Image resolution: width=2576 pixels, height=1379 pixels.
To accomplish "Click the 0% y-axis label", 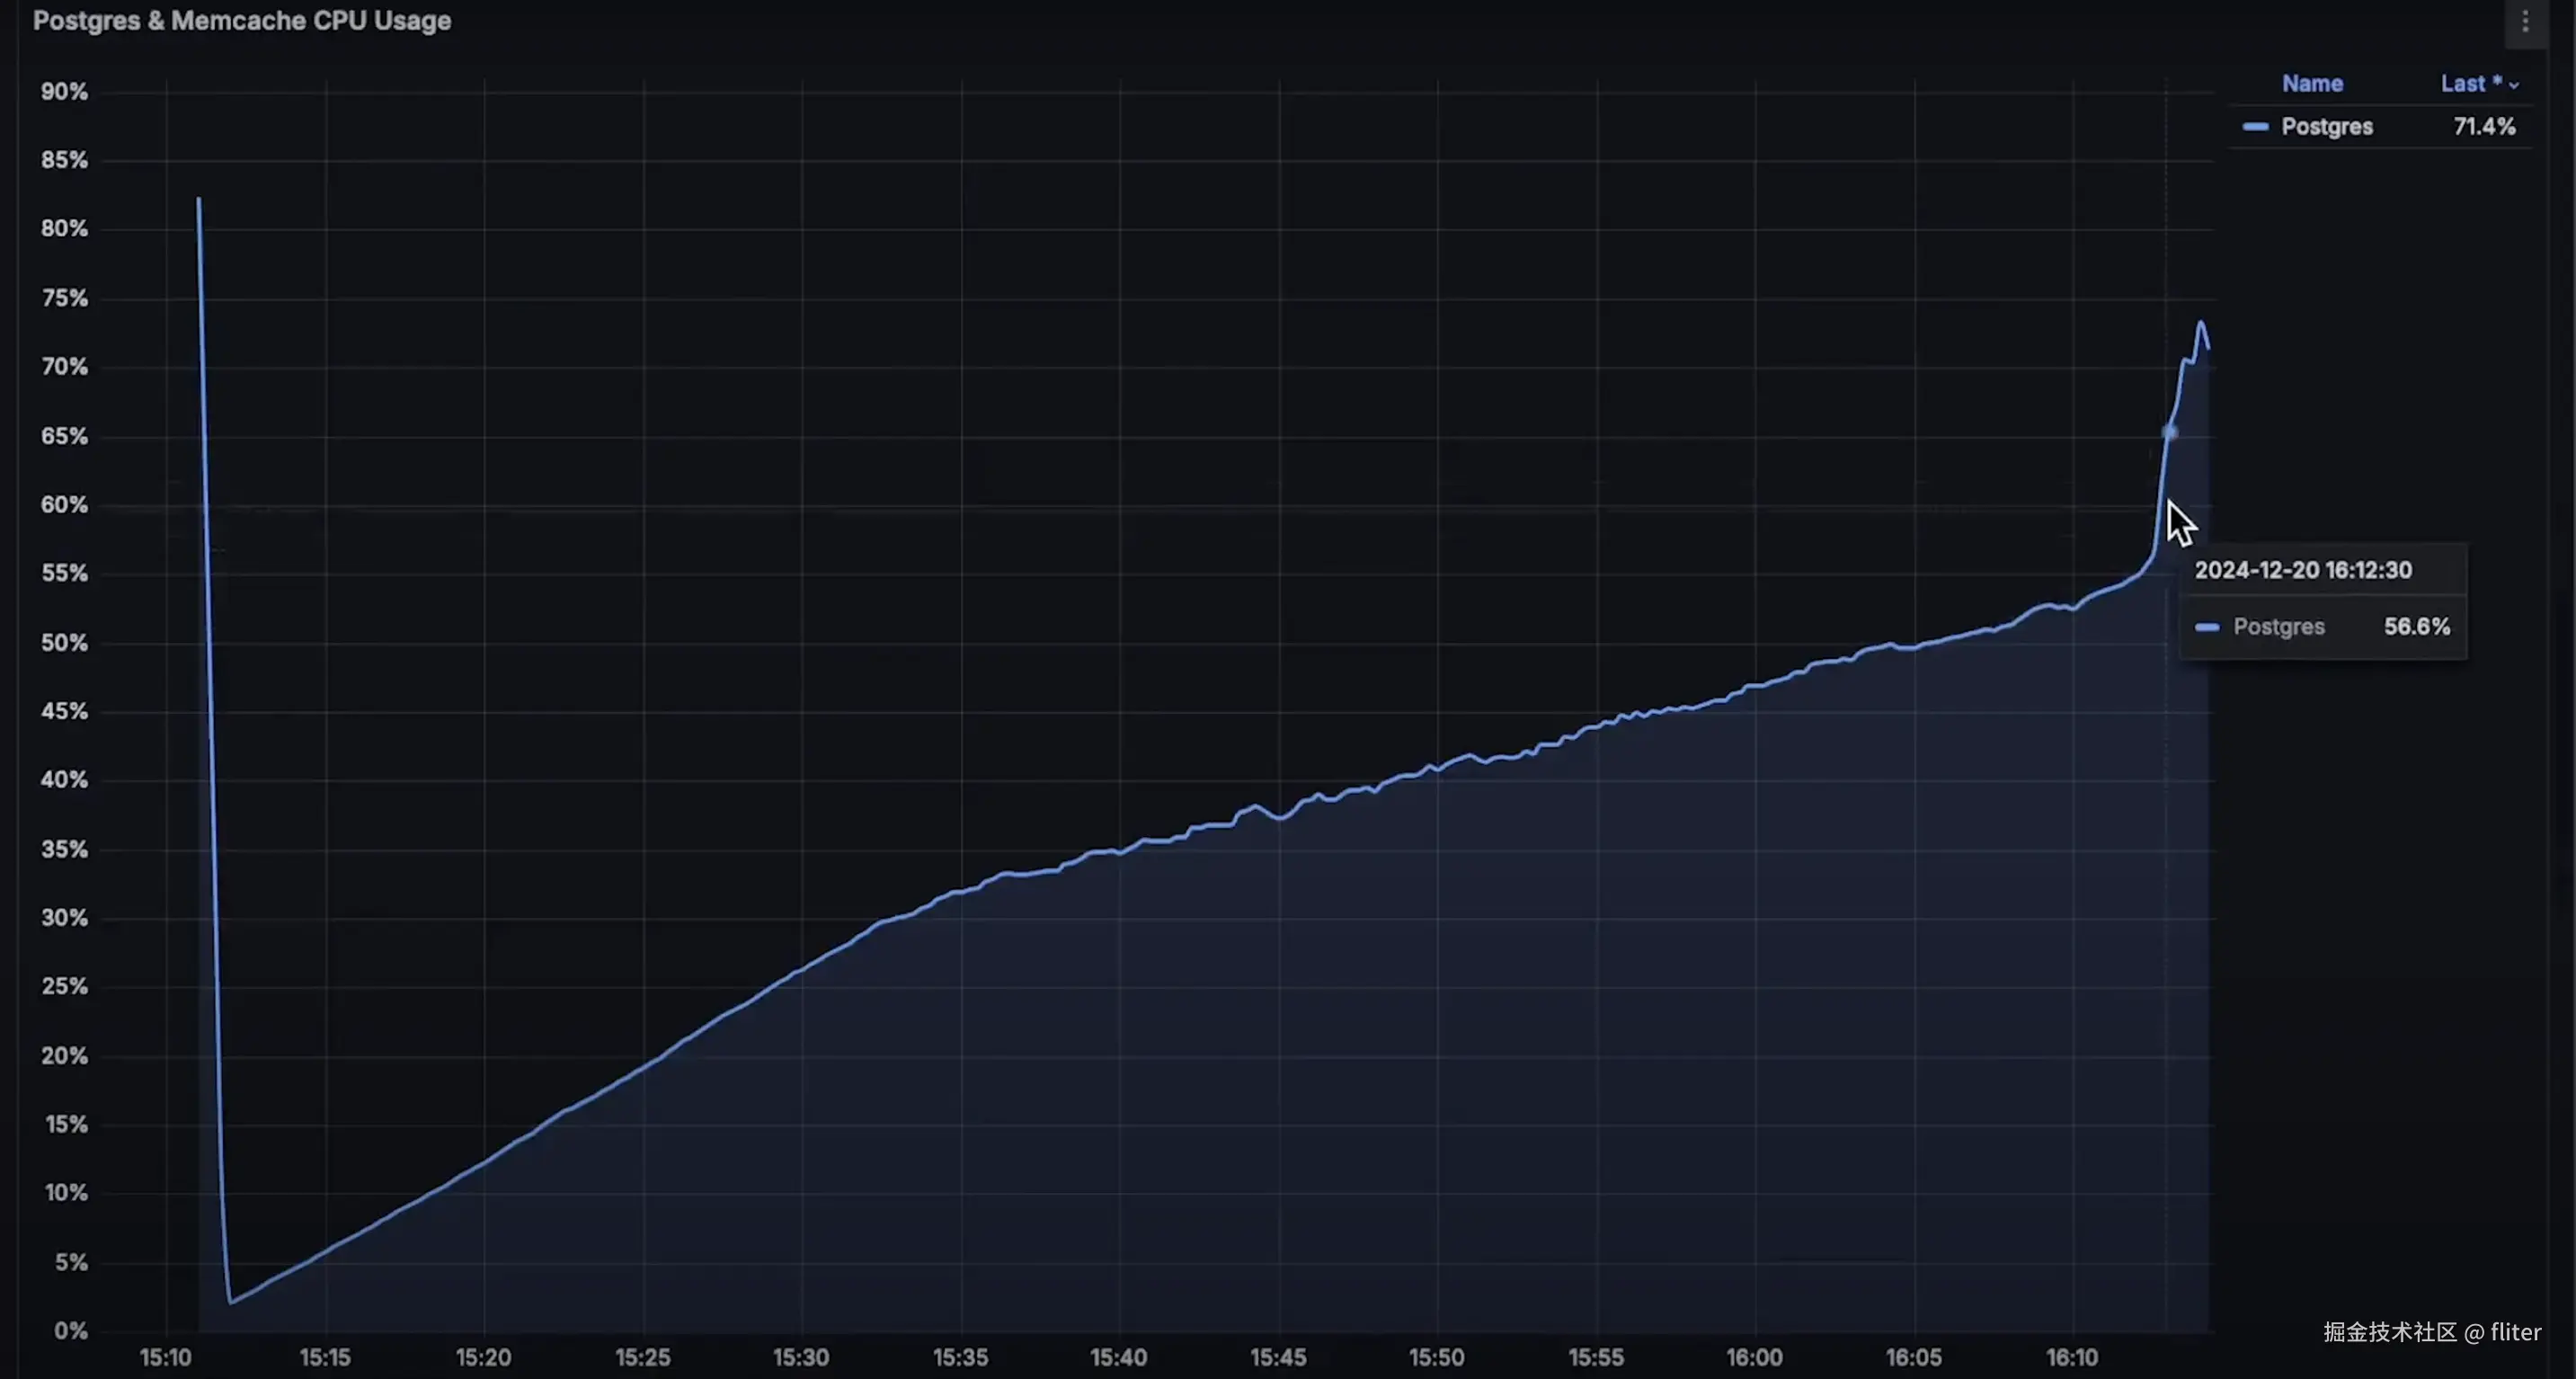I will [70, 1331].
